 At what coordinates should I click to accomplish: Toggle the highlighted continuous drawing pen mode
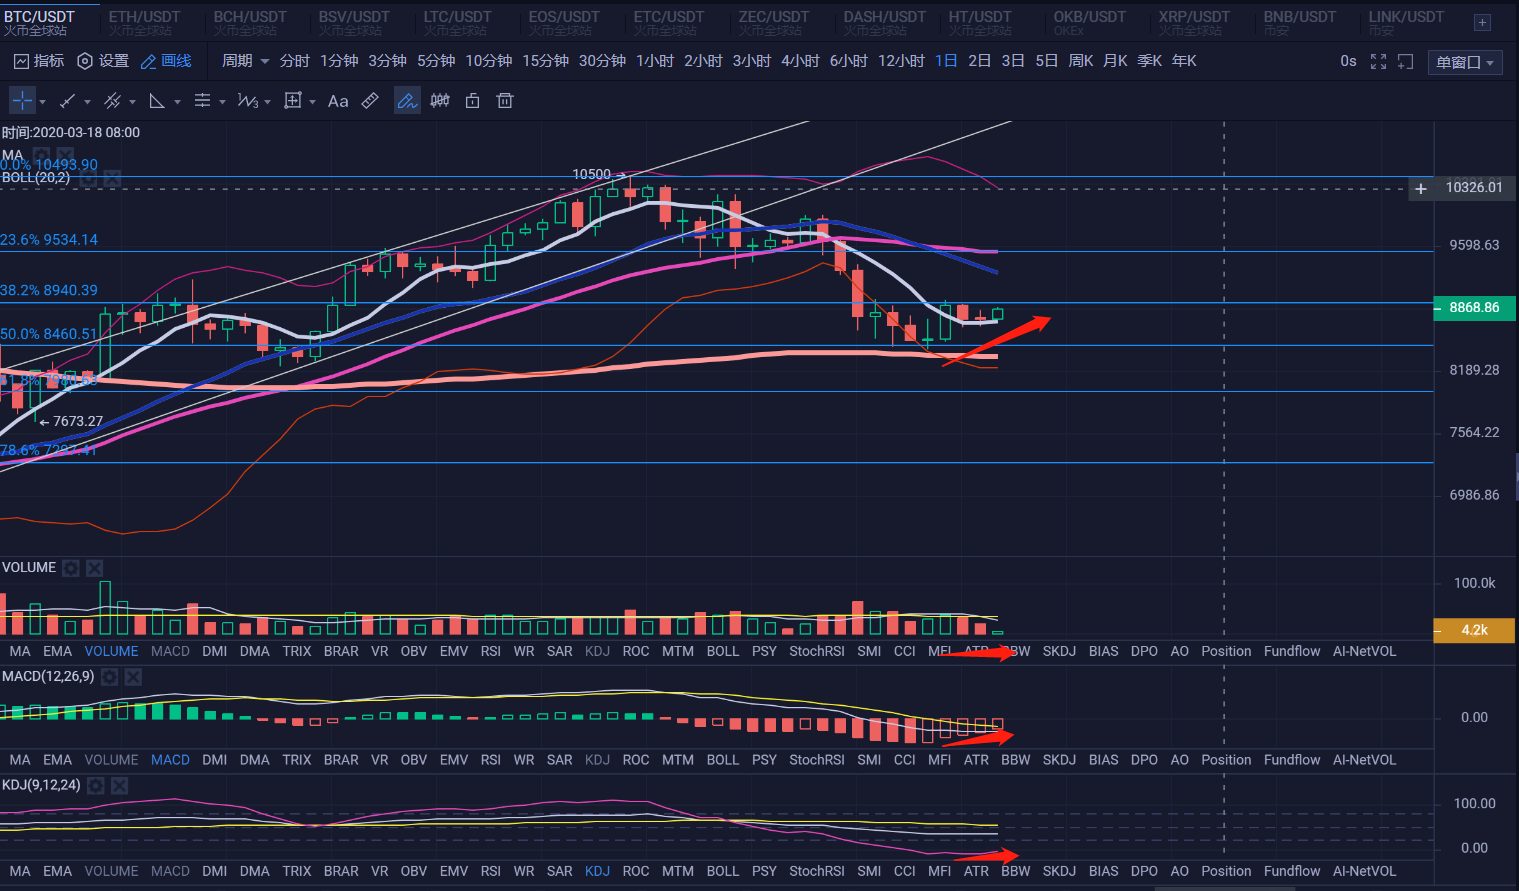click(407, 101)
